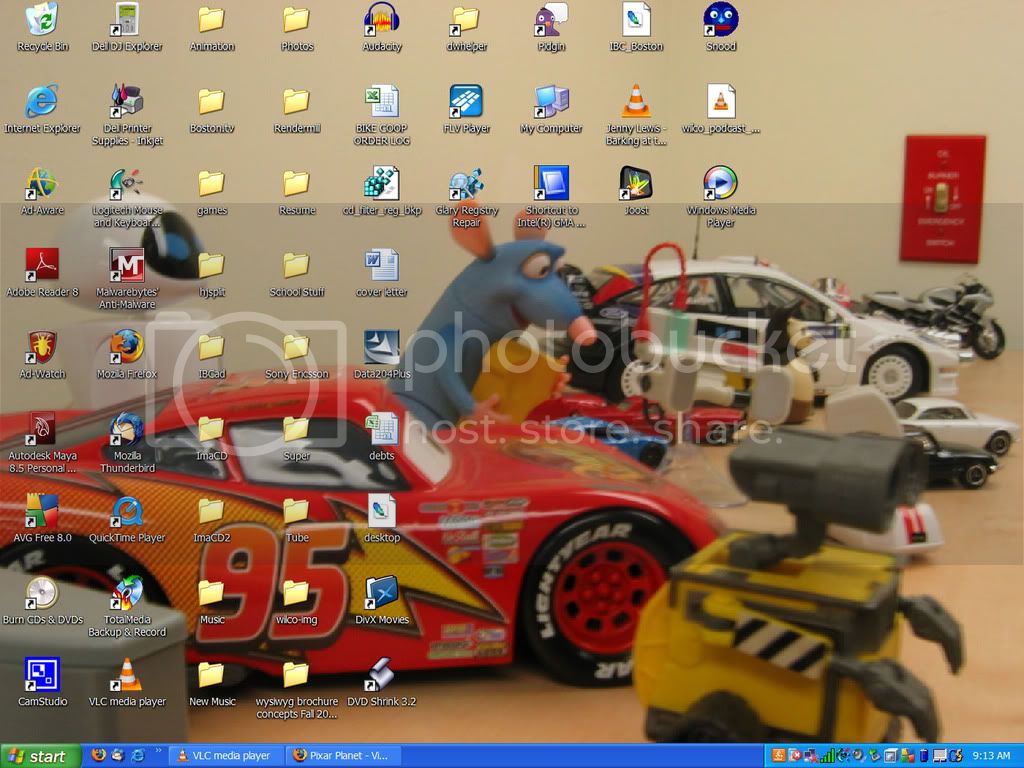The image size is (1024, 768).
Task: Expand the Quick Launch overflow chevron
Action: click(159, 750)
